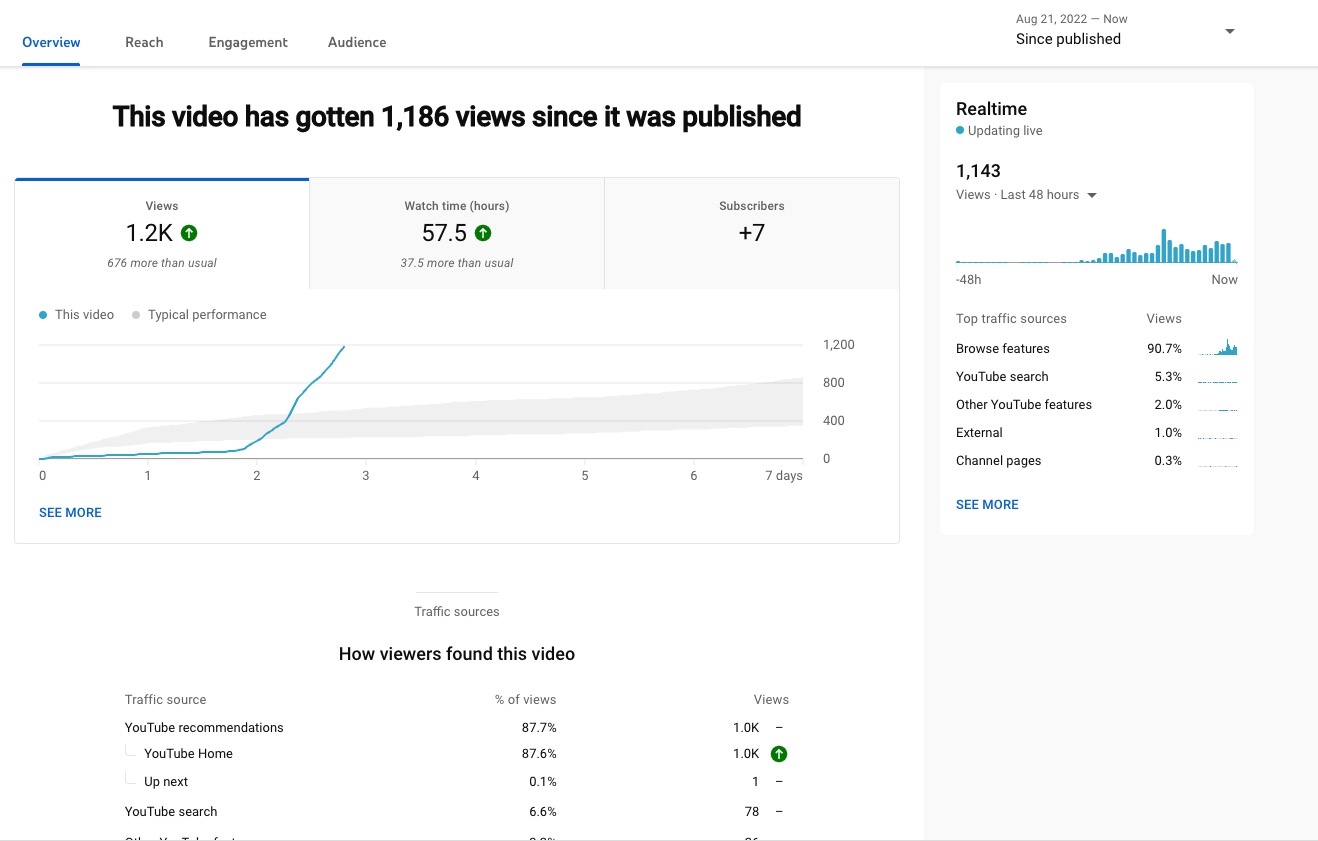Open the 'Since published' date range dropdown
The image size is (1318, 841).
pyautogui.click(x=1229, y=31)
